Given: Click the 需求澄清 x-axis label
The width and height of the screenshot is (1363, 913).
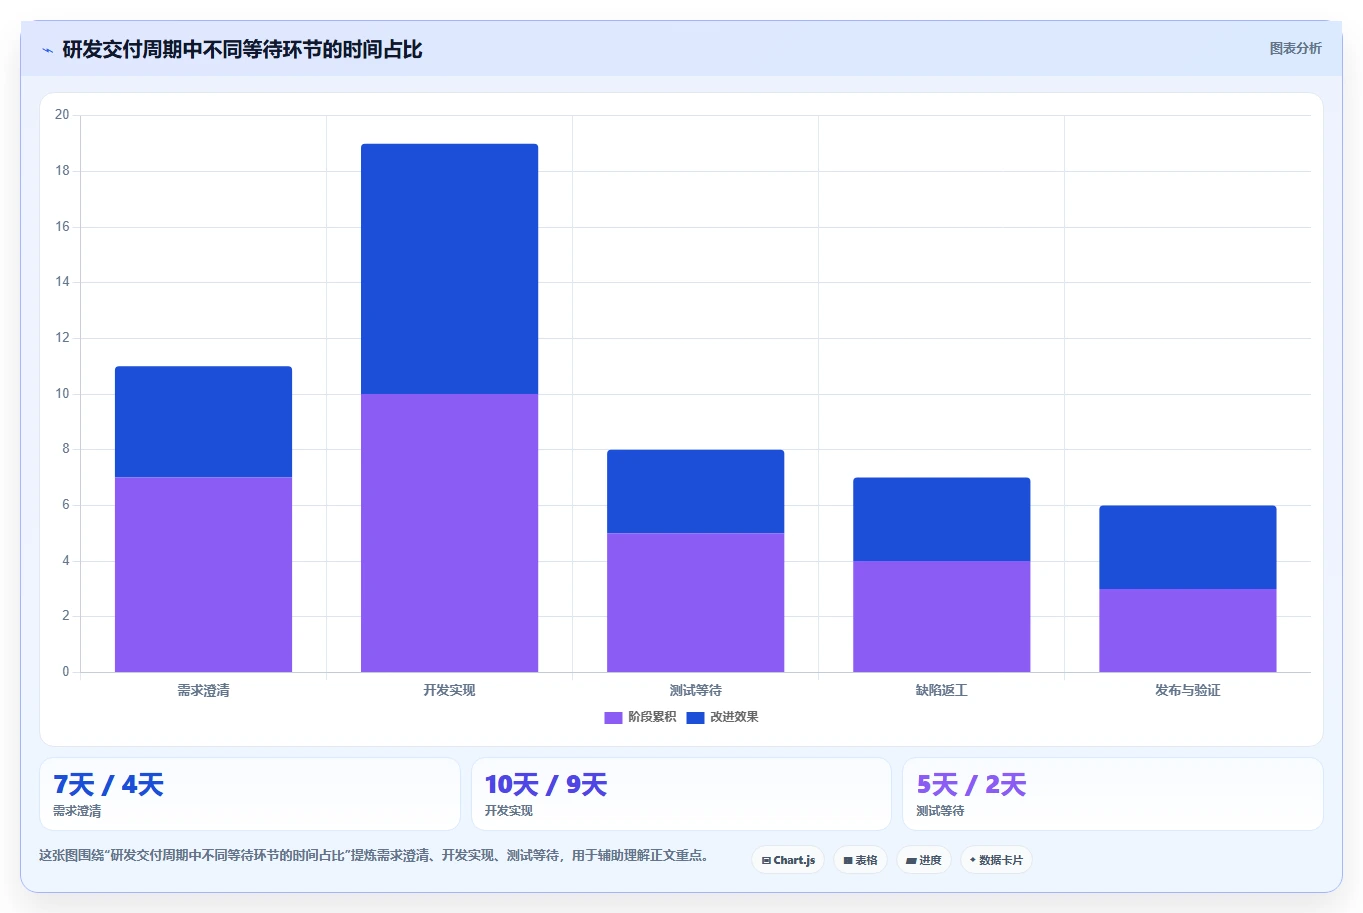Looking at the screenshot, I should (203, 690).
